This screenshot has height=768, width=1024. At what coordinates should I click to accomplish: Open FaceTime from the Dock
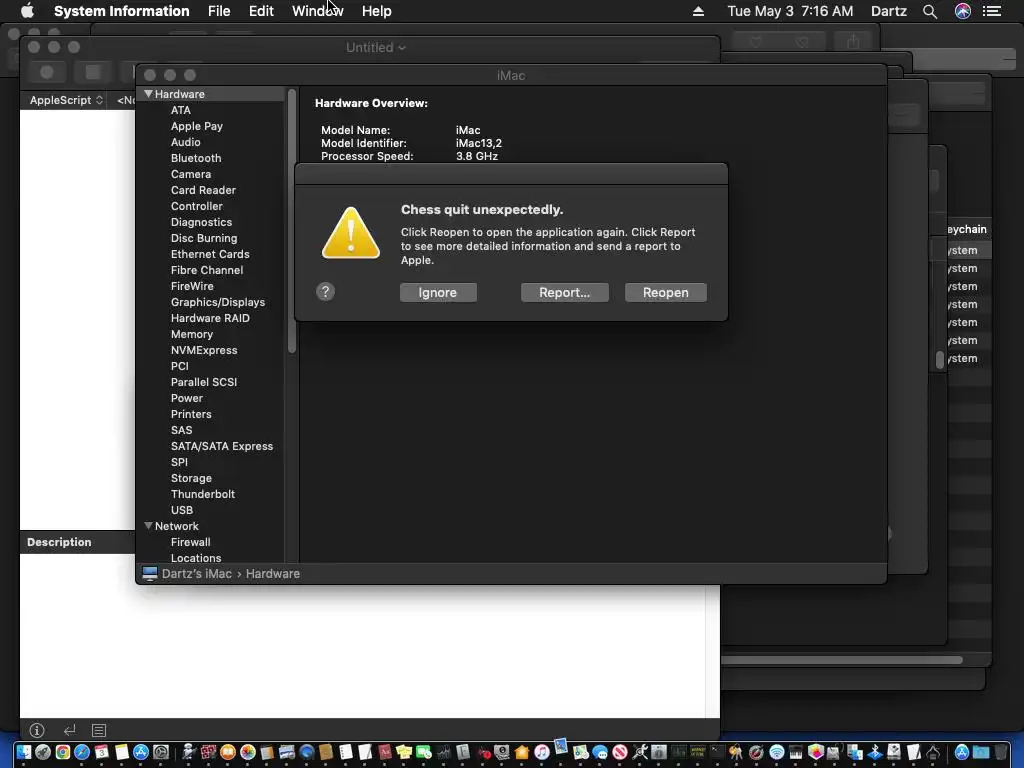(x=423, y=752)
